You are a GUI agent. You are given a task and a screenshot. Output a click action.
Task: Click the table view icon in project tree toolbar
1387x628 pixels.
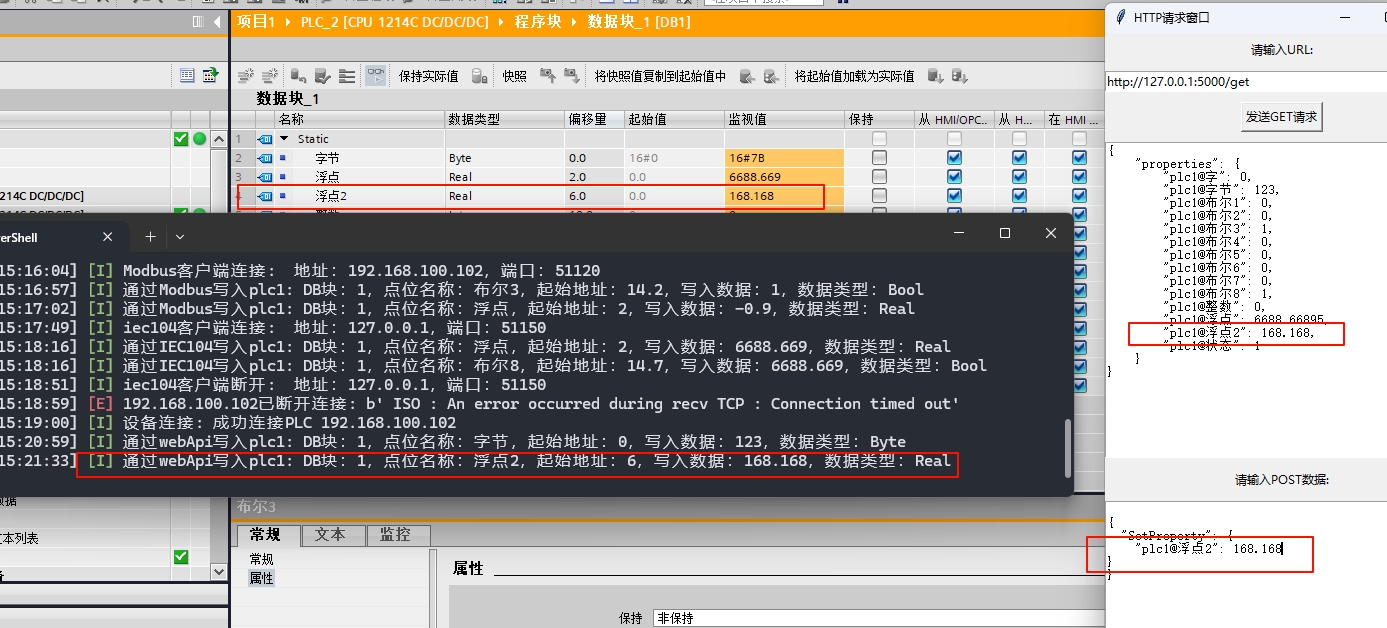coord(188,75)
